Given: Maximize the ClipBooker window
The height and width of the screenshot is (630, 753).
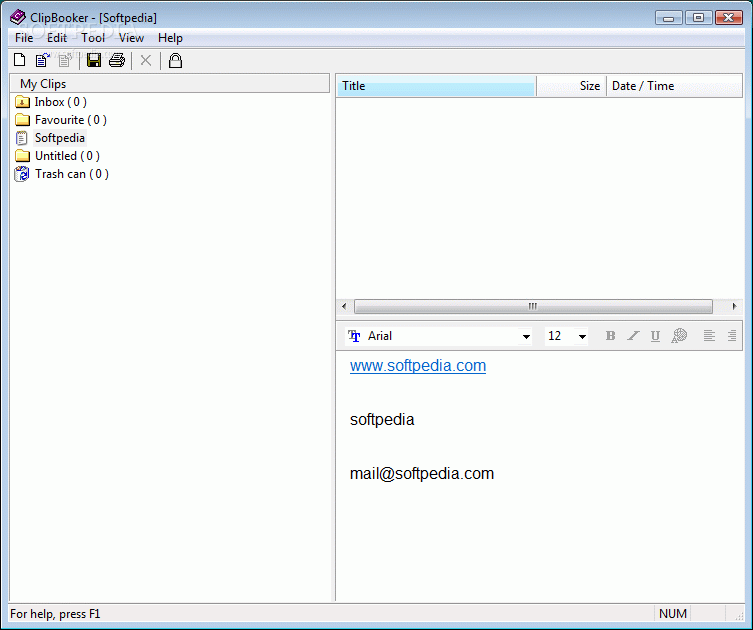Looking at the screenshot, I should point(698,18).
